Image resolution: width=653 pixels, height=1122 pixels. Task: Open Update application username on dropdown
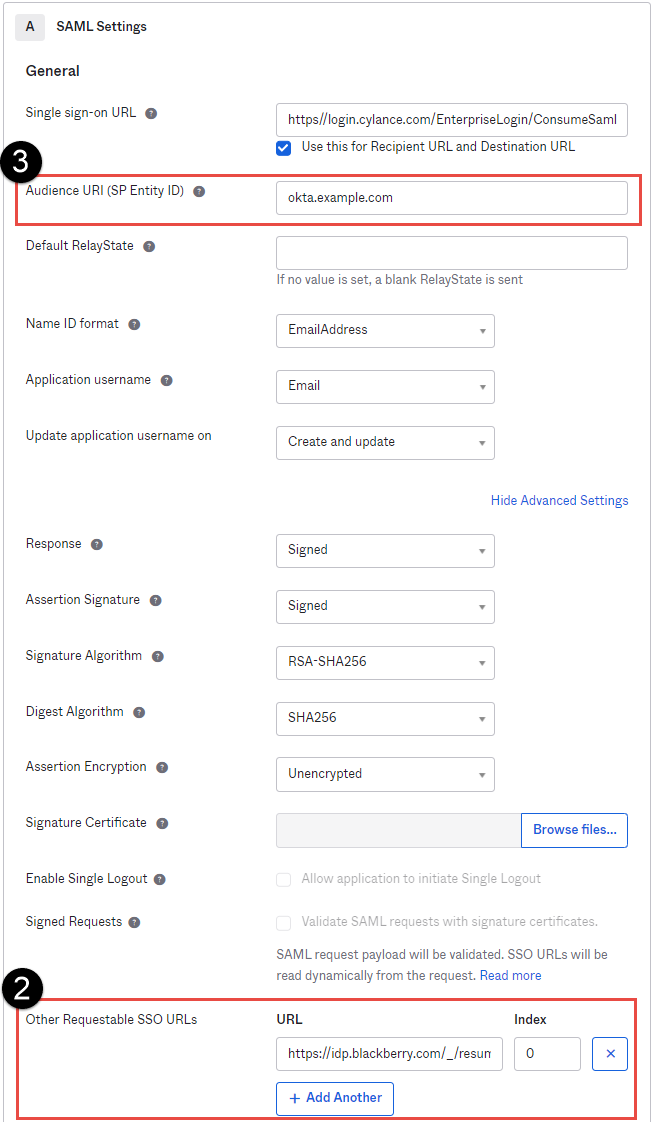[x=385, y=442]
